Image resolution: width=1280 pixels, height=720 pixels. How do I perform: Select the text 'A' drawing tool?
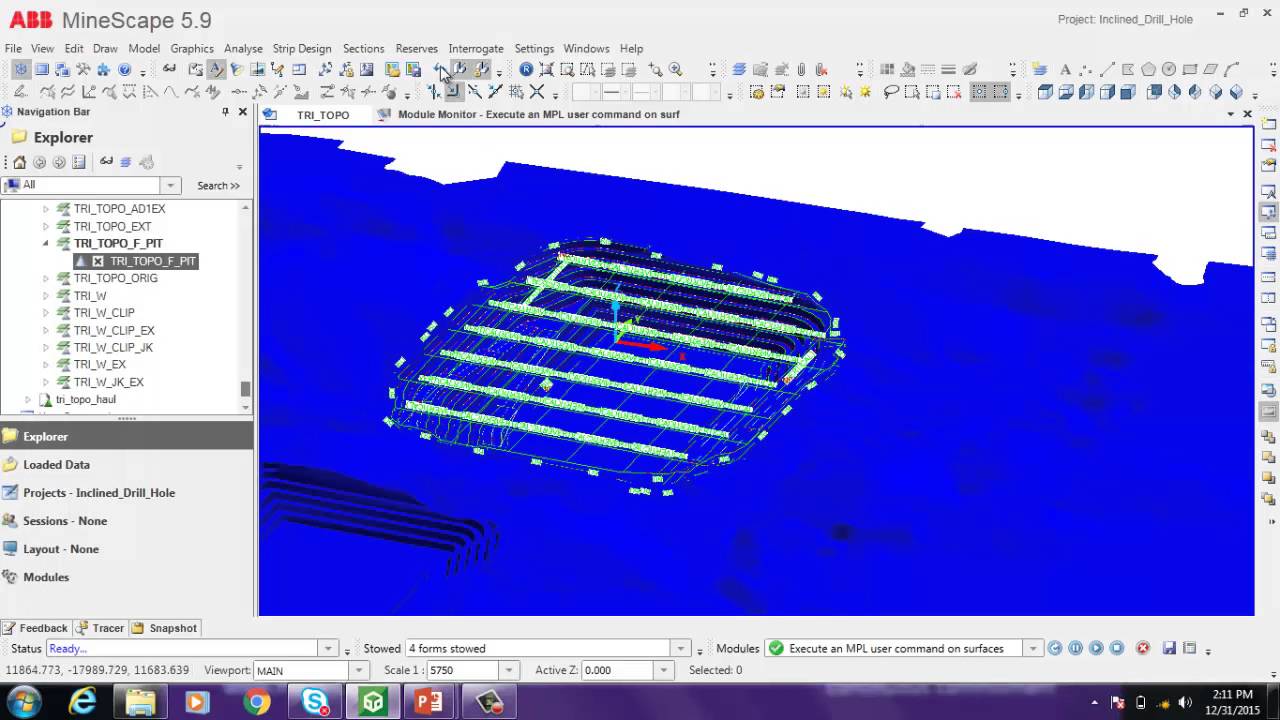click(1065, 70)
